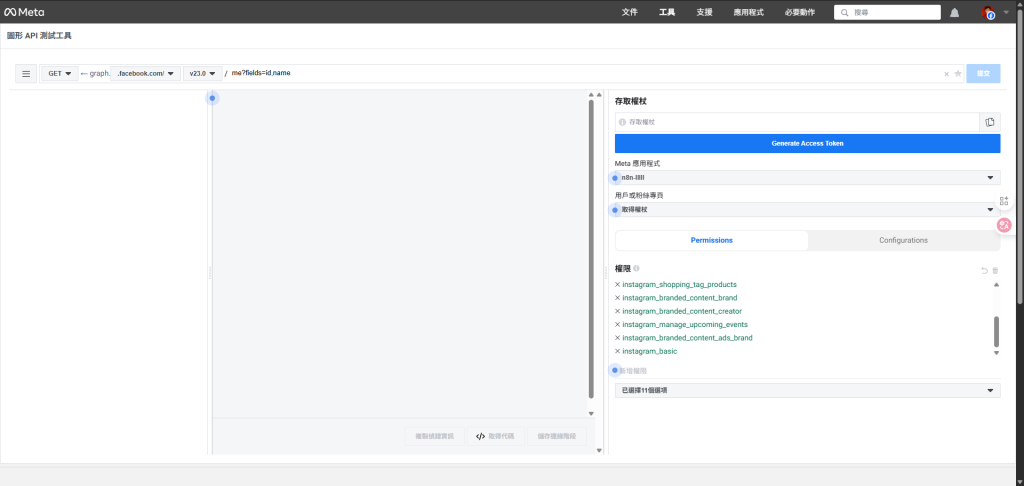Open the .facebook.com/ domain dropdown
Image resolution: width=1024 pixels, height=486 pixels.
pos(145,74)
